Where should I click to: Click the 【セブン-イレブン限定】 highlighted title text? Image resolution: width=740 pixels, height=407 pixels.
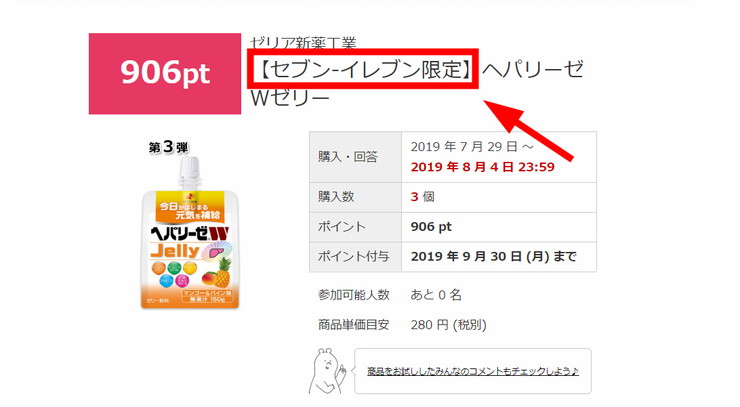pyautogui.click(x=363, y=69)
